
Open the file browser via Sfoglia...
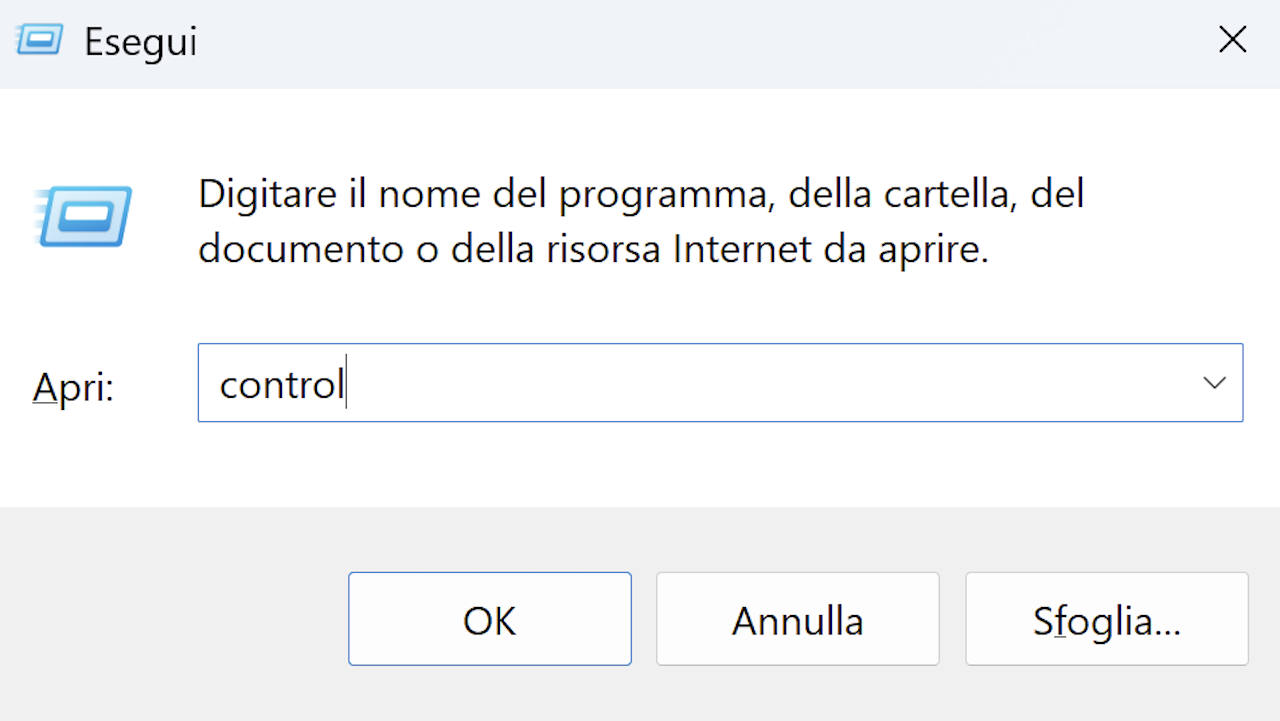[x=1107, y=619]
